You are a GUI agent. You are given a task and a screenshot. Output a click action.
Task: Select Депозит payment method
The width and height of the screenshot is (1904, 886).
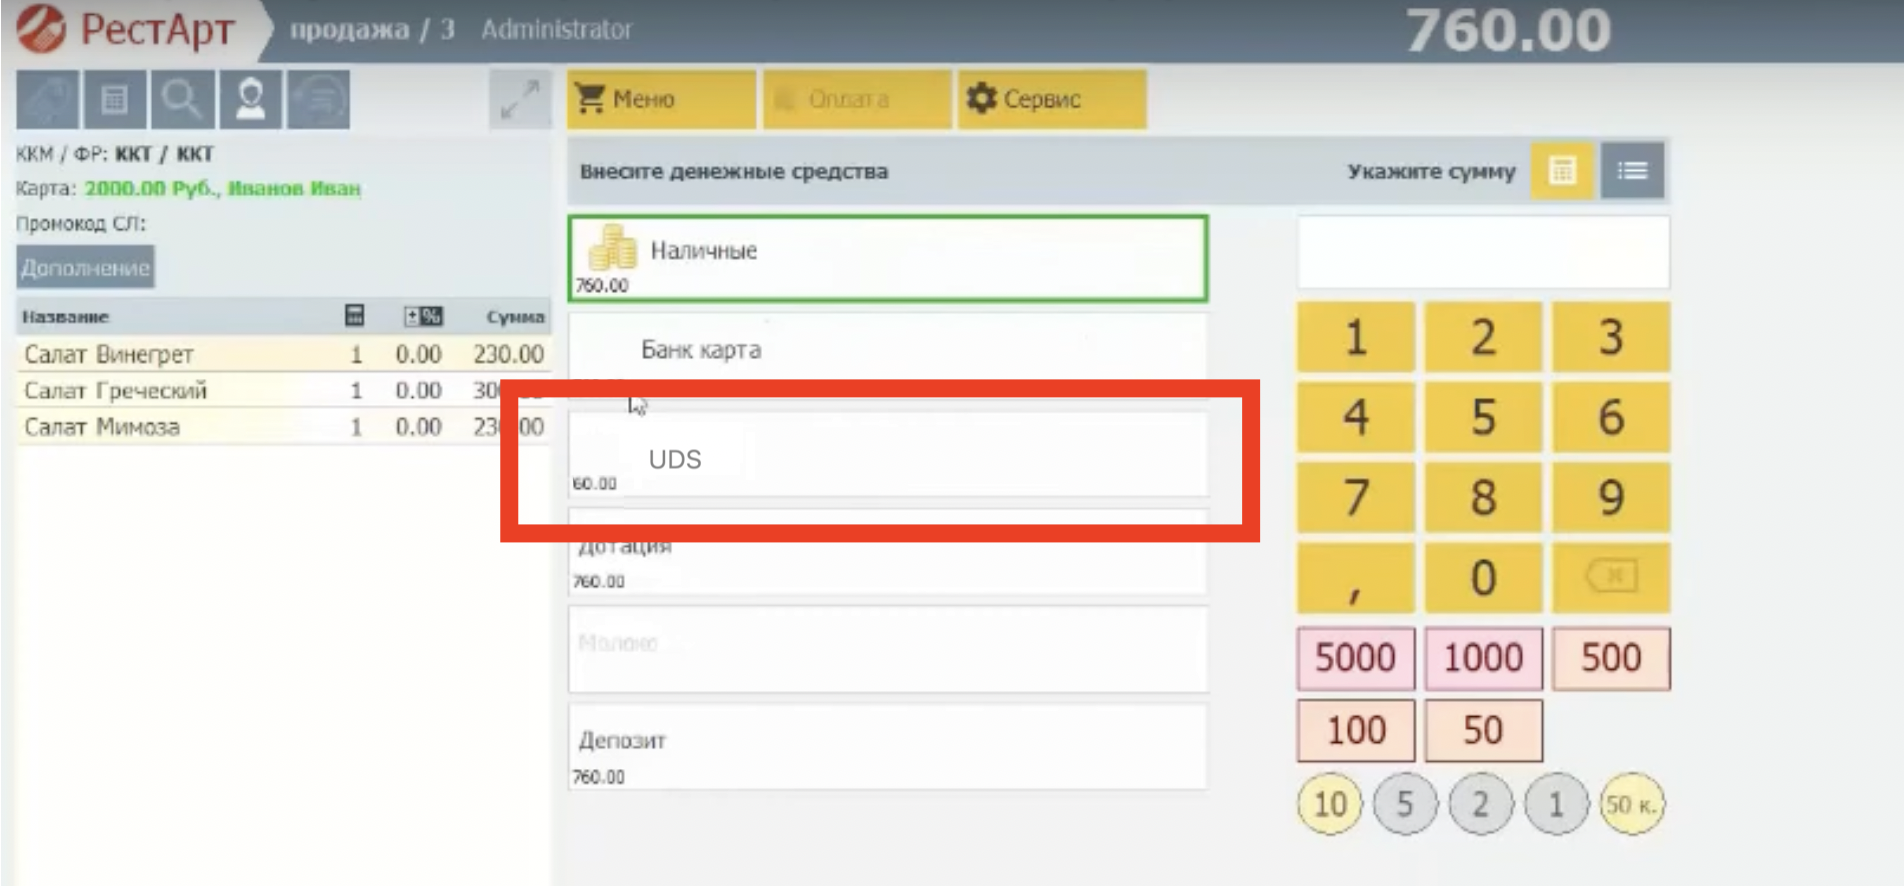pos(888,746)
